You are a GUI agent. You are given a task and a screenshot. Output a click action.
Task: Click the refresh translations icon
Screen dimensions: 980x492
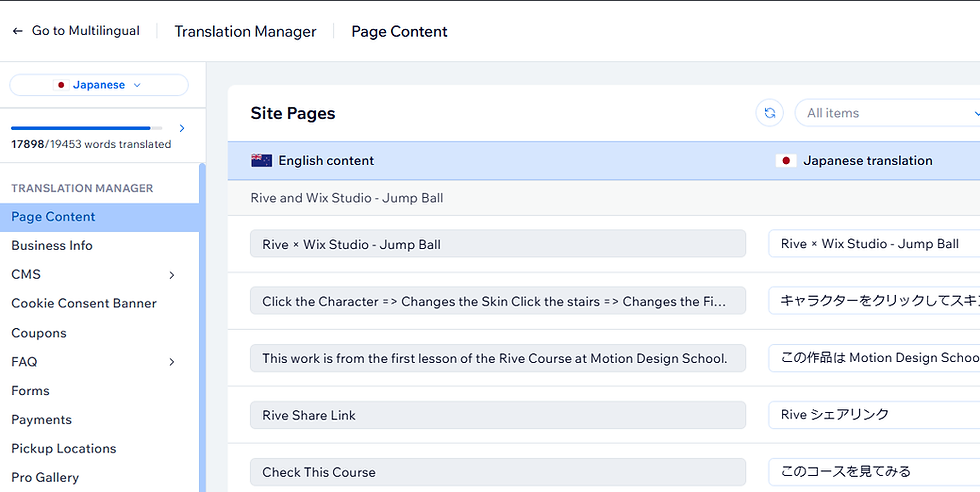click(x=769, y=113)
